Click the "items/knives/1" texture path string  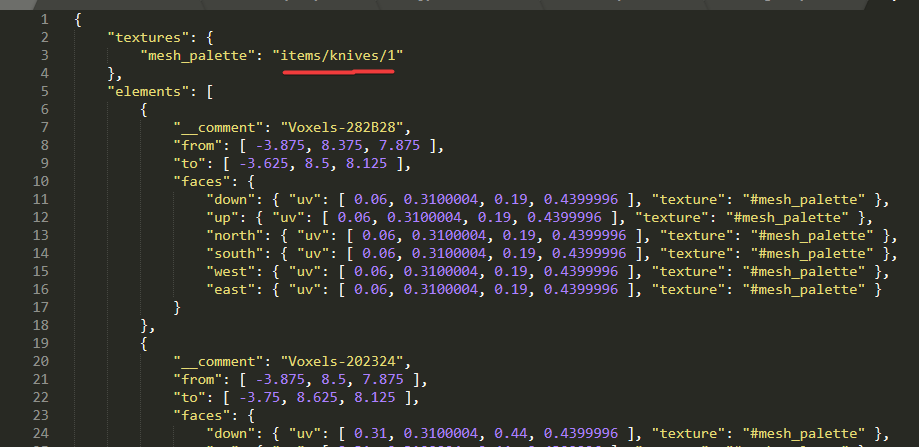(x=338, y=56)
